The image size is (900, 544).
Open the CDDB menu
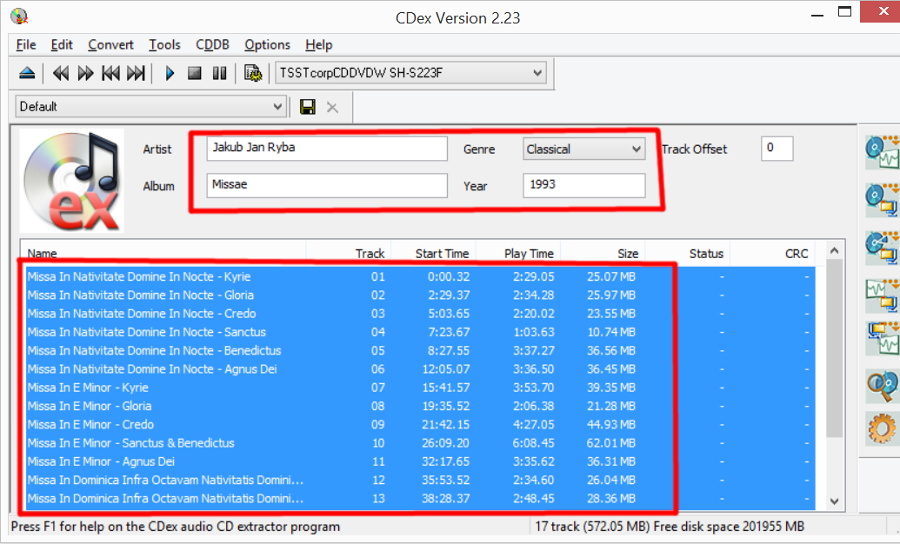click(212, 45)
